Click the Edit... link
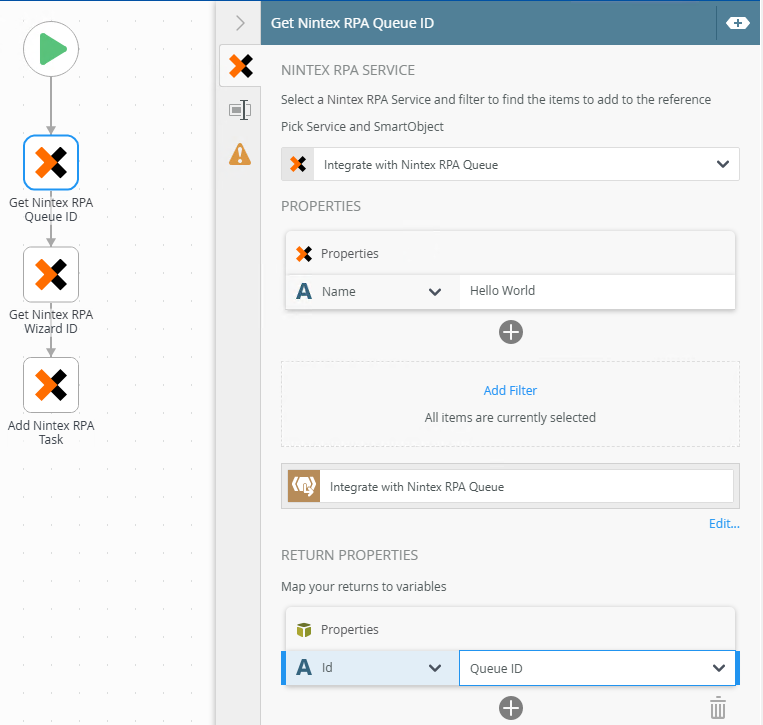 click(724, 523)
